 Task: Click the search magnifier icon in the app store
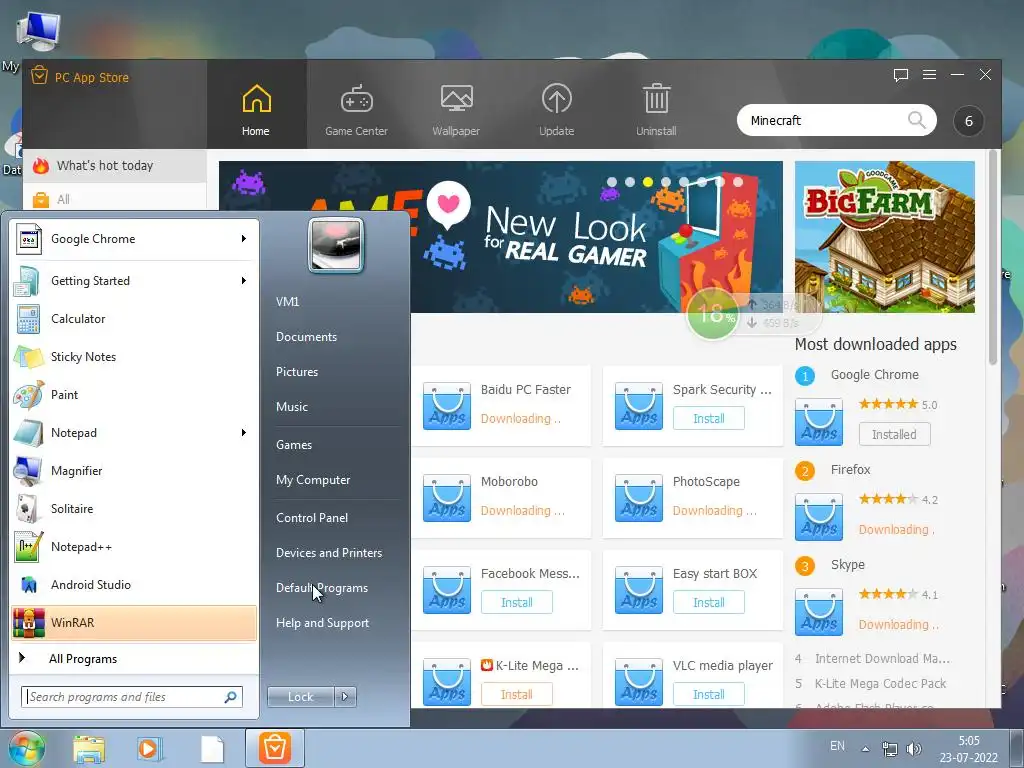tap(916, 120)
